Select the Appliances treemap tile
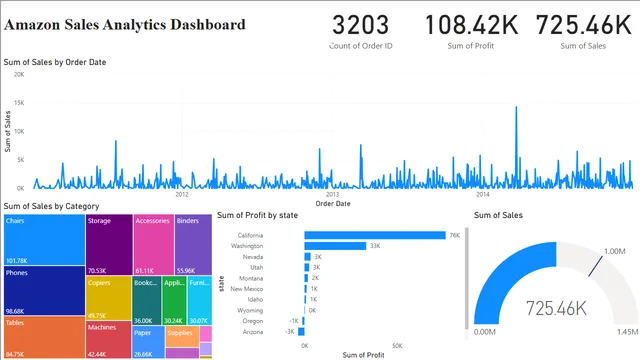The image size is (640, 360). tap(174, 300)
